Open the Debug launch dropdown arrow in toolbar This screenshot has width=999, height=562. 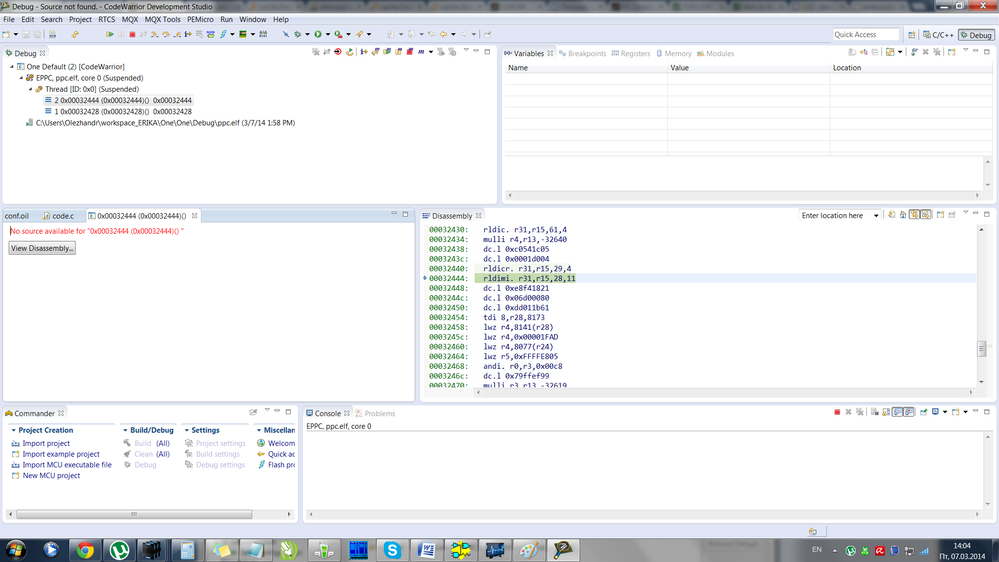tap(307, 34)
